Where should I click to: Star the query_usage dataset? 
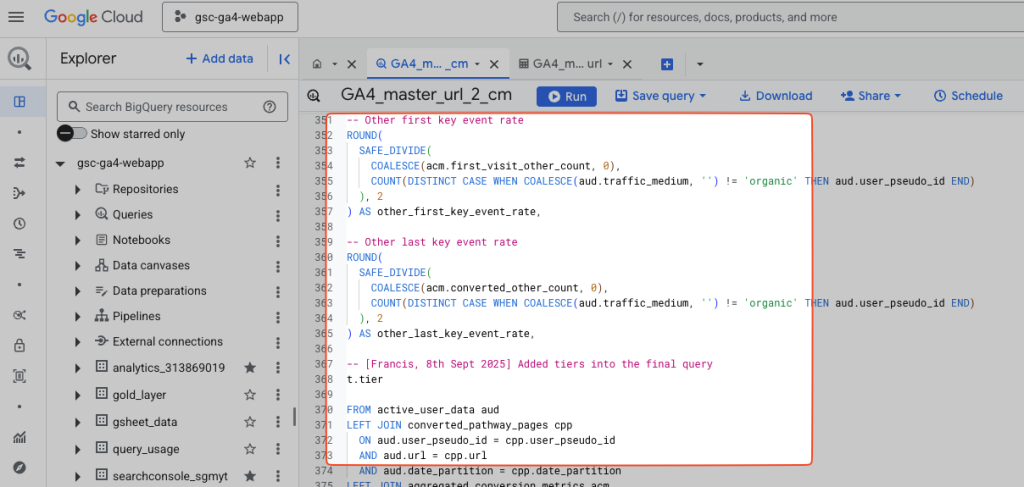[249, 449]
